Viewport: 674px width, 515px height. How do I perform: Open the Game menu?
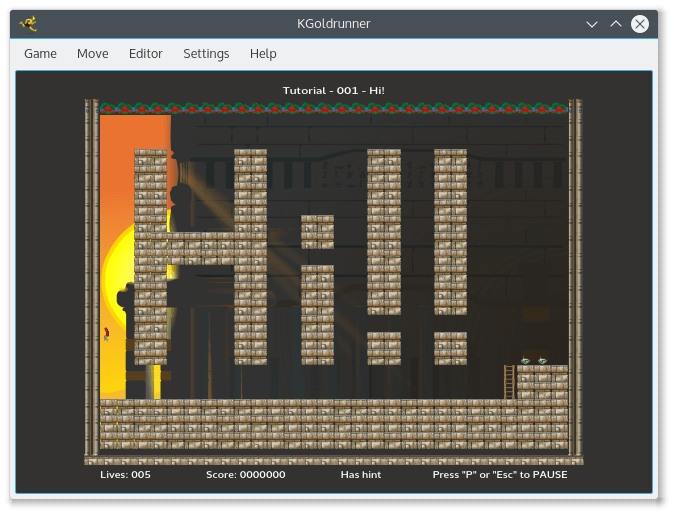click(40, 54)
